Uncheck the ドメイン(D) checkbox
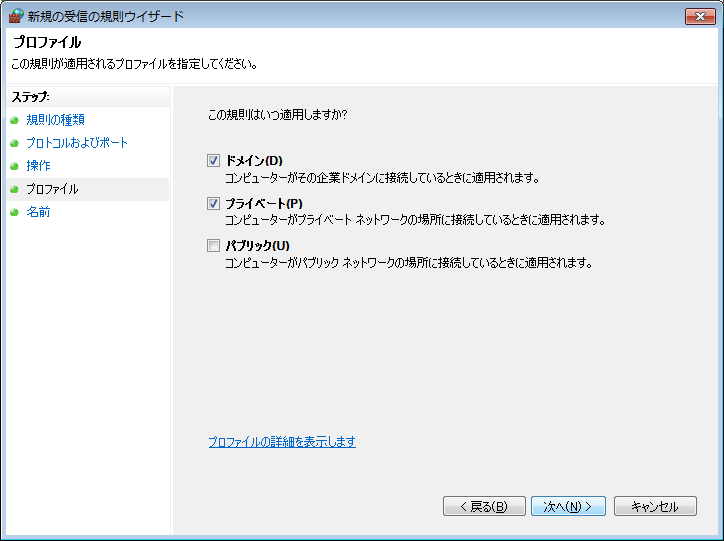The height and width of the screenshot is (541, 724). coord(213,161)
